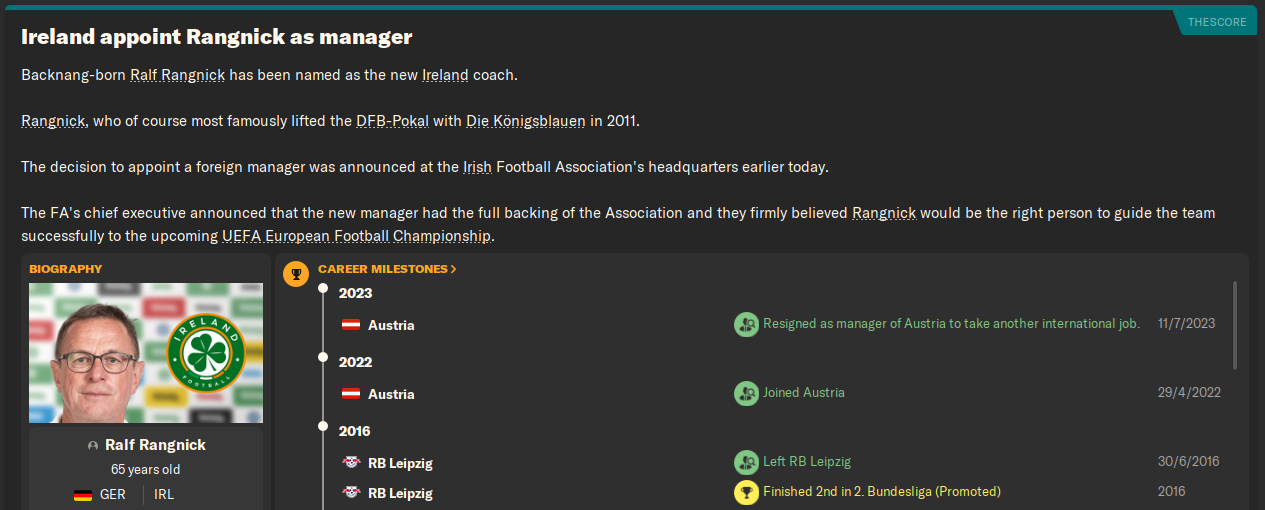This screenshot has height=510, width=1265.
Task: Click the green icon beside Left RB Leipzig
Action: coord(746,462)
